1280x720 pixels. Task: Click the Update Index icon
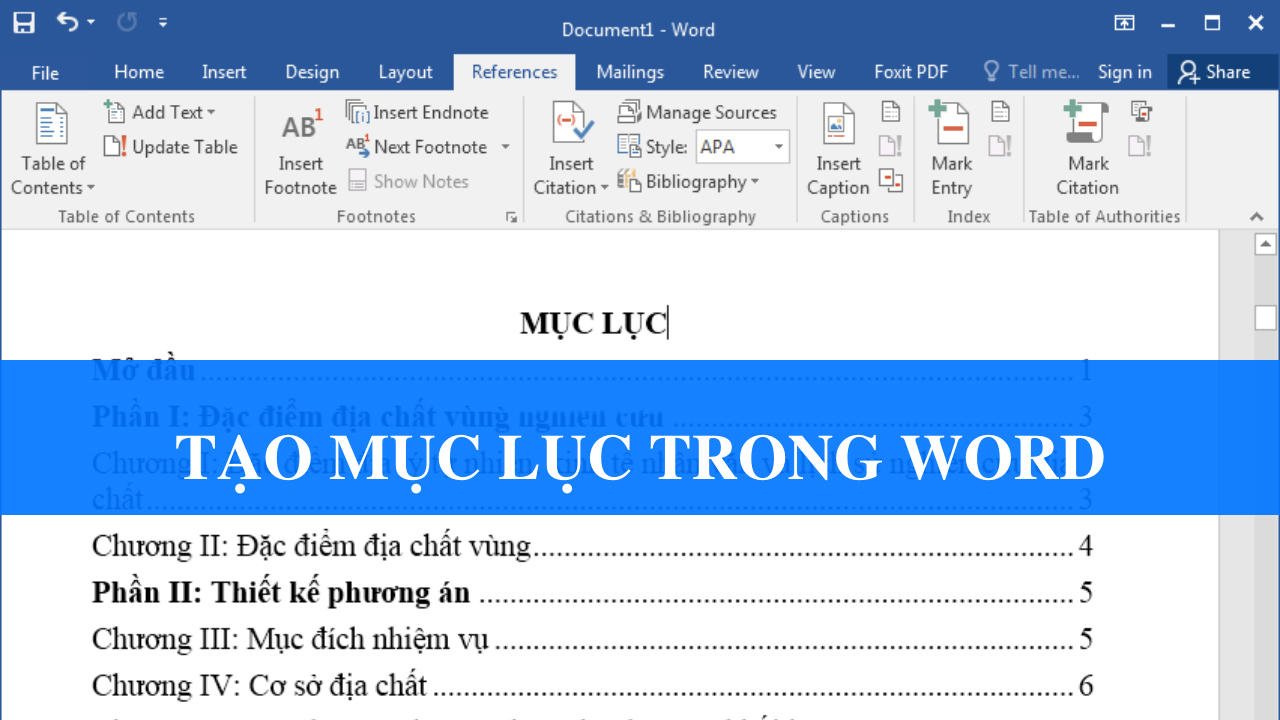(x=1000, y=146)
